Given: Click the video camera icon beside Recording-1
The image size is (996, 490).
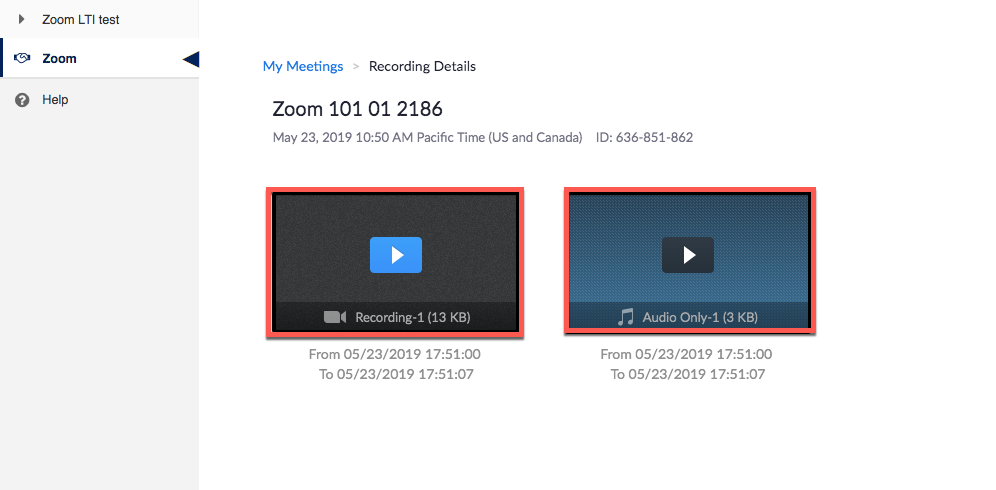Looking at the screenshot, I should 334,317.
